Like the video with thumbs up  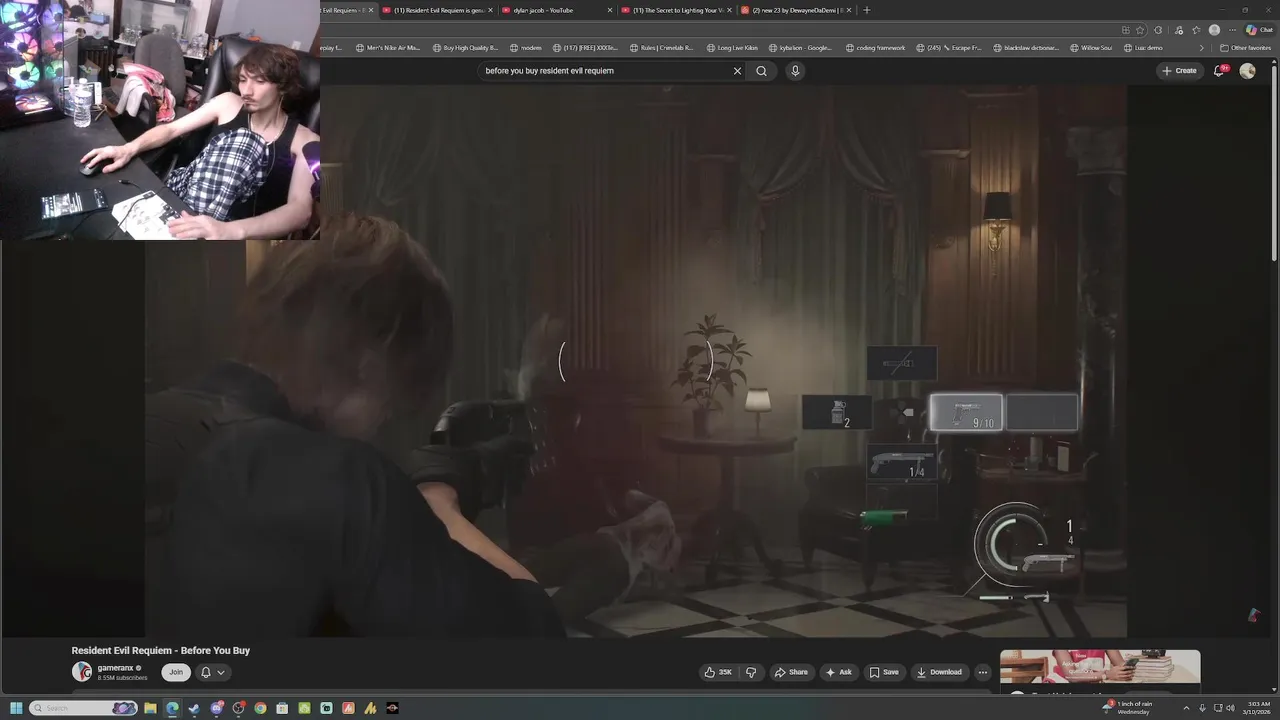point(718,672)
